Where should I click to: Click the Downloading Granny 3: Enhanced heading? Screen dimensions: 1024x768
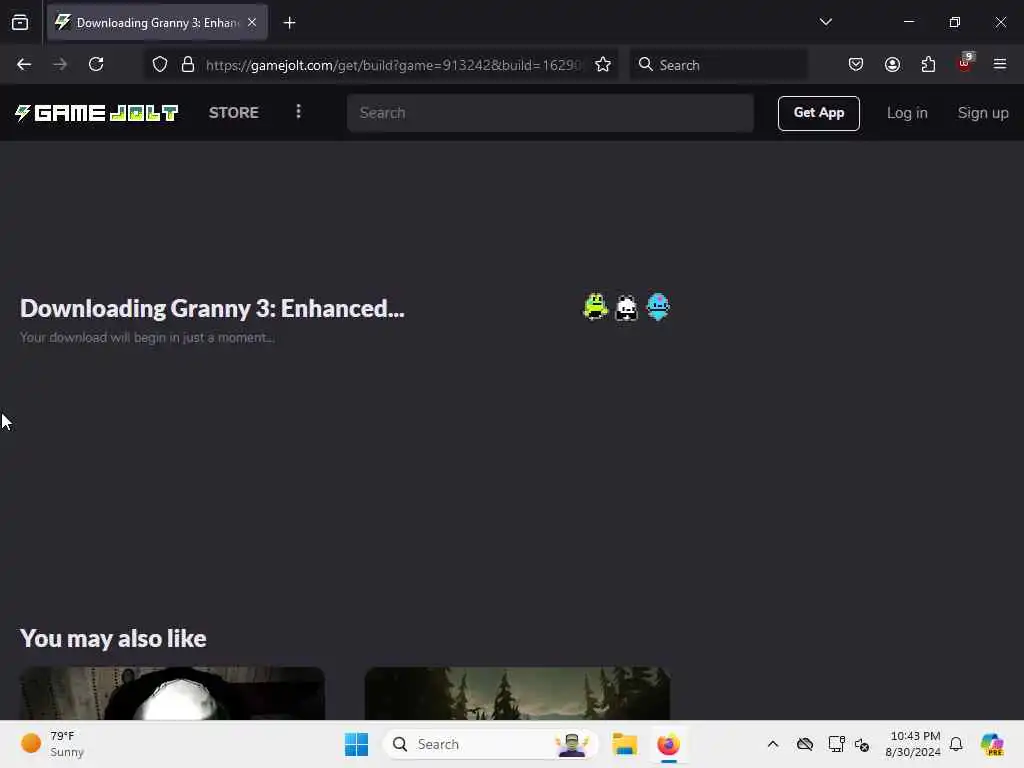click(212, 308)
